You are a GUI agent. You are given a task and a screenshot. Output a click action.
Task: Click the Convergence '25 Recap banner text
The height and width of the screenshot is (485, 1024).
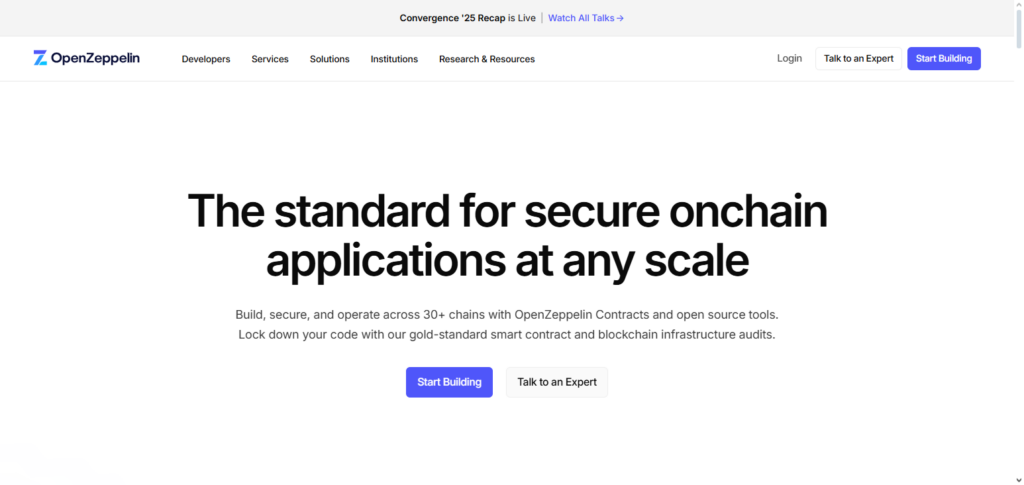467,18
